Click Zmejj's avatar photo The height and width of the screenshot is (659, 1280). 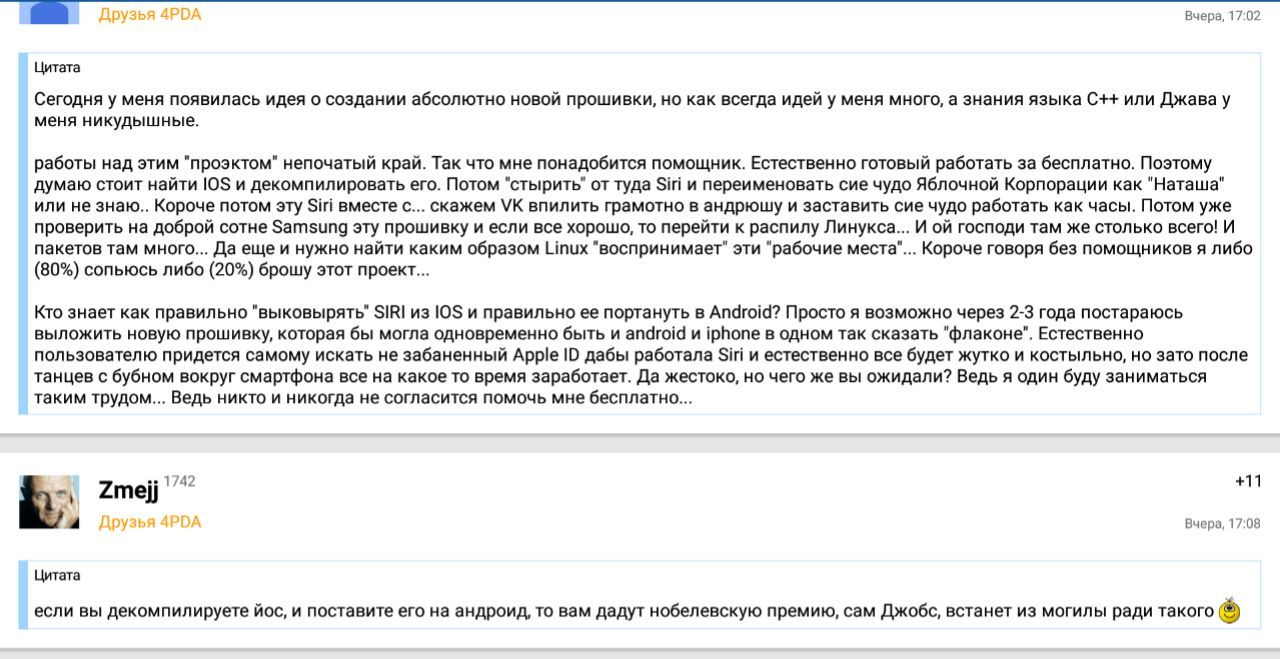pos(49,502)
